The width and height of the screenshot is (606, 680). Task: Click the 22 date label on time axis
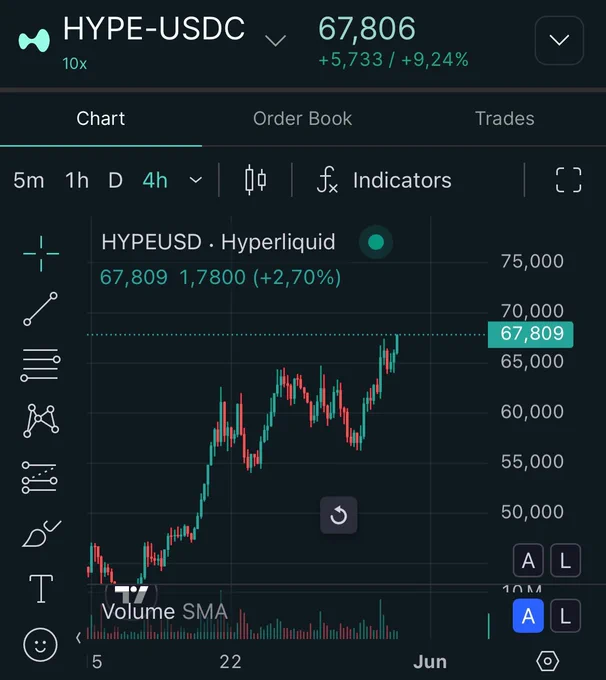pos(230,662)
